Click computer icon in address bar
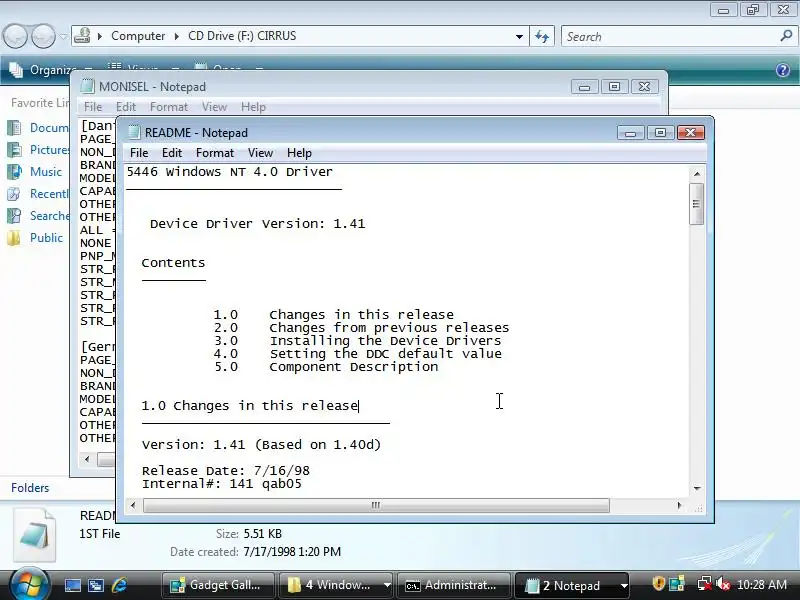The image size is (800, 600). tap(82, 36)
